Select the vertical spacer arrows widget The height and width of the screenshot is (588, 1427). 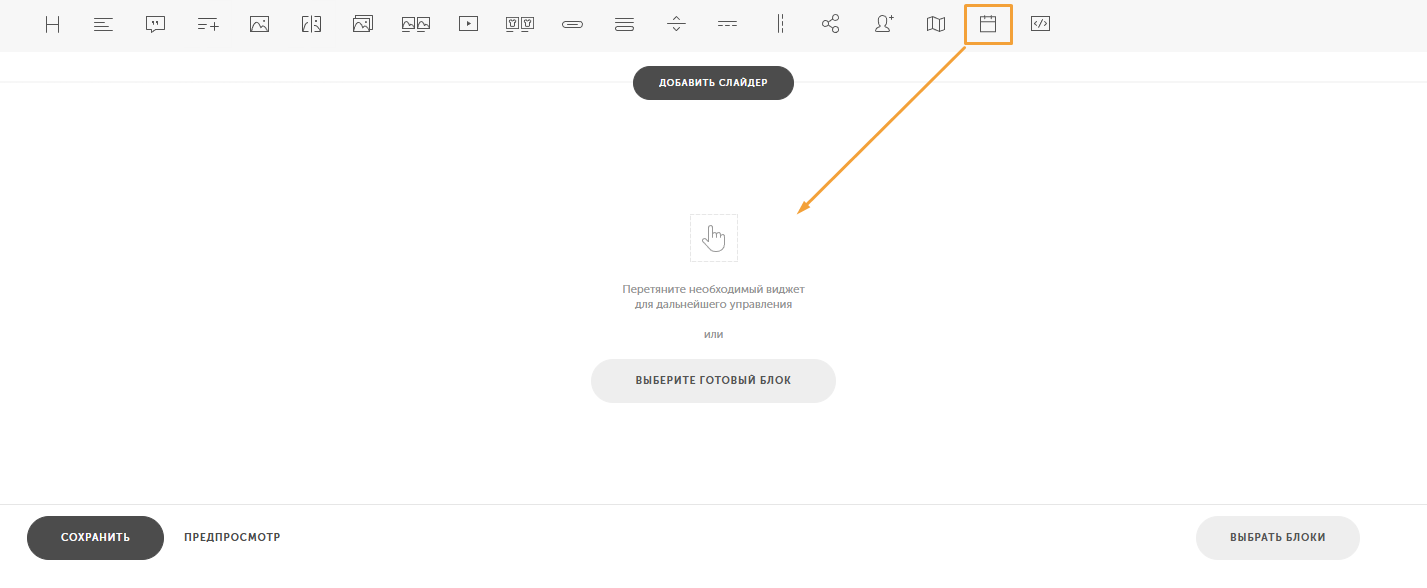click(x=677, y=25)
